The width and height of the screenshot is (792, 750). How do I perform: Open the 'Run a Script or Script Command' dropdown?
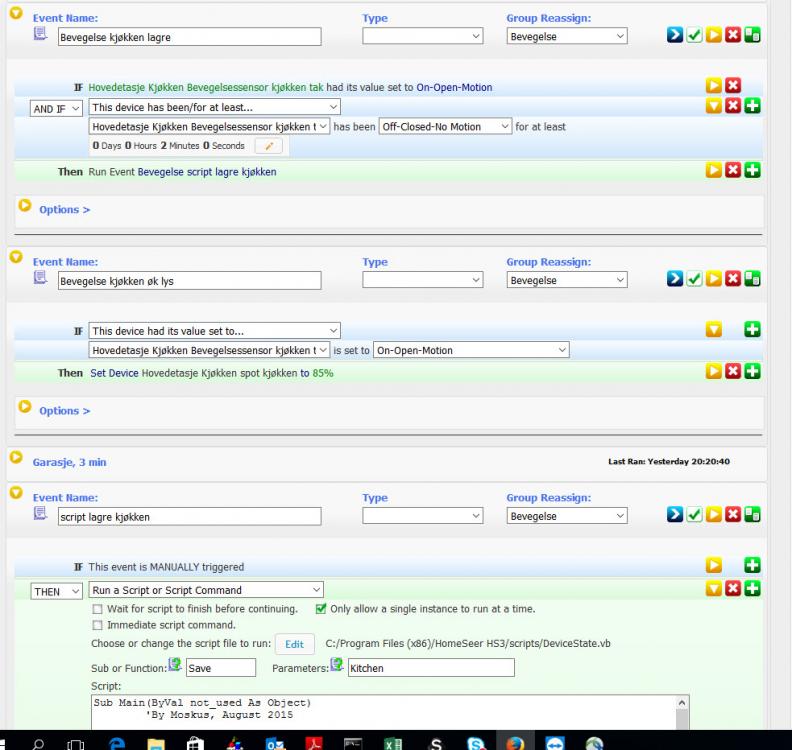207,590
